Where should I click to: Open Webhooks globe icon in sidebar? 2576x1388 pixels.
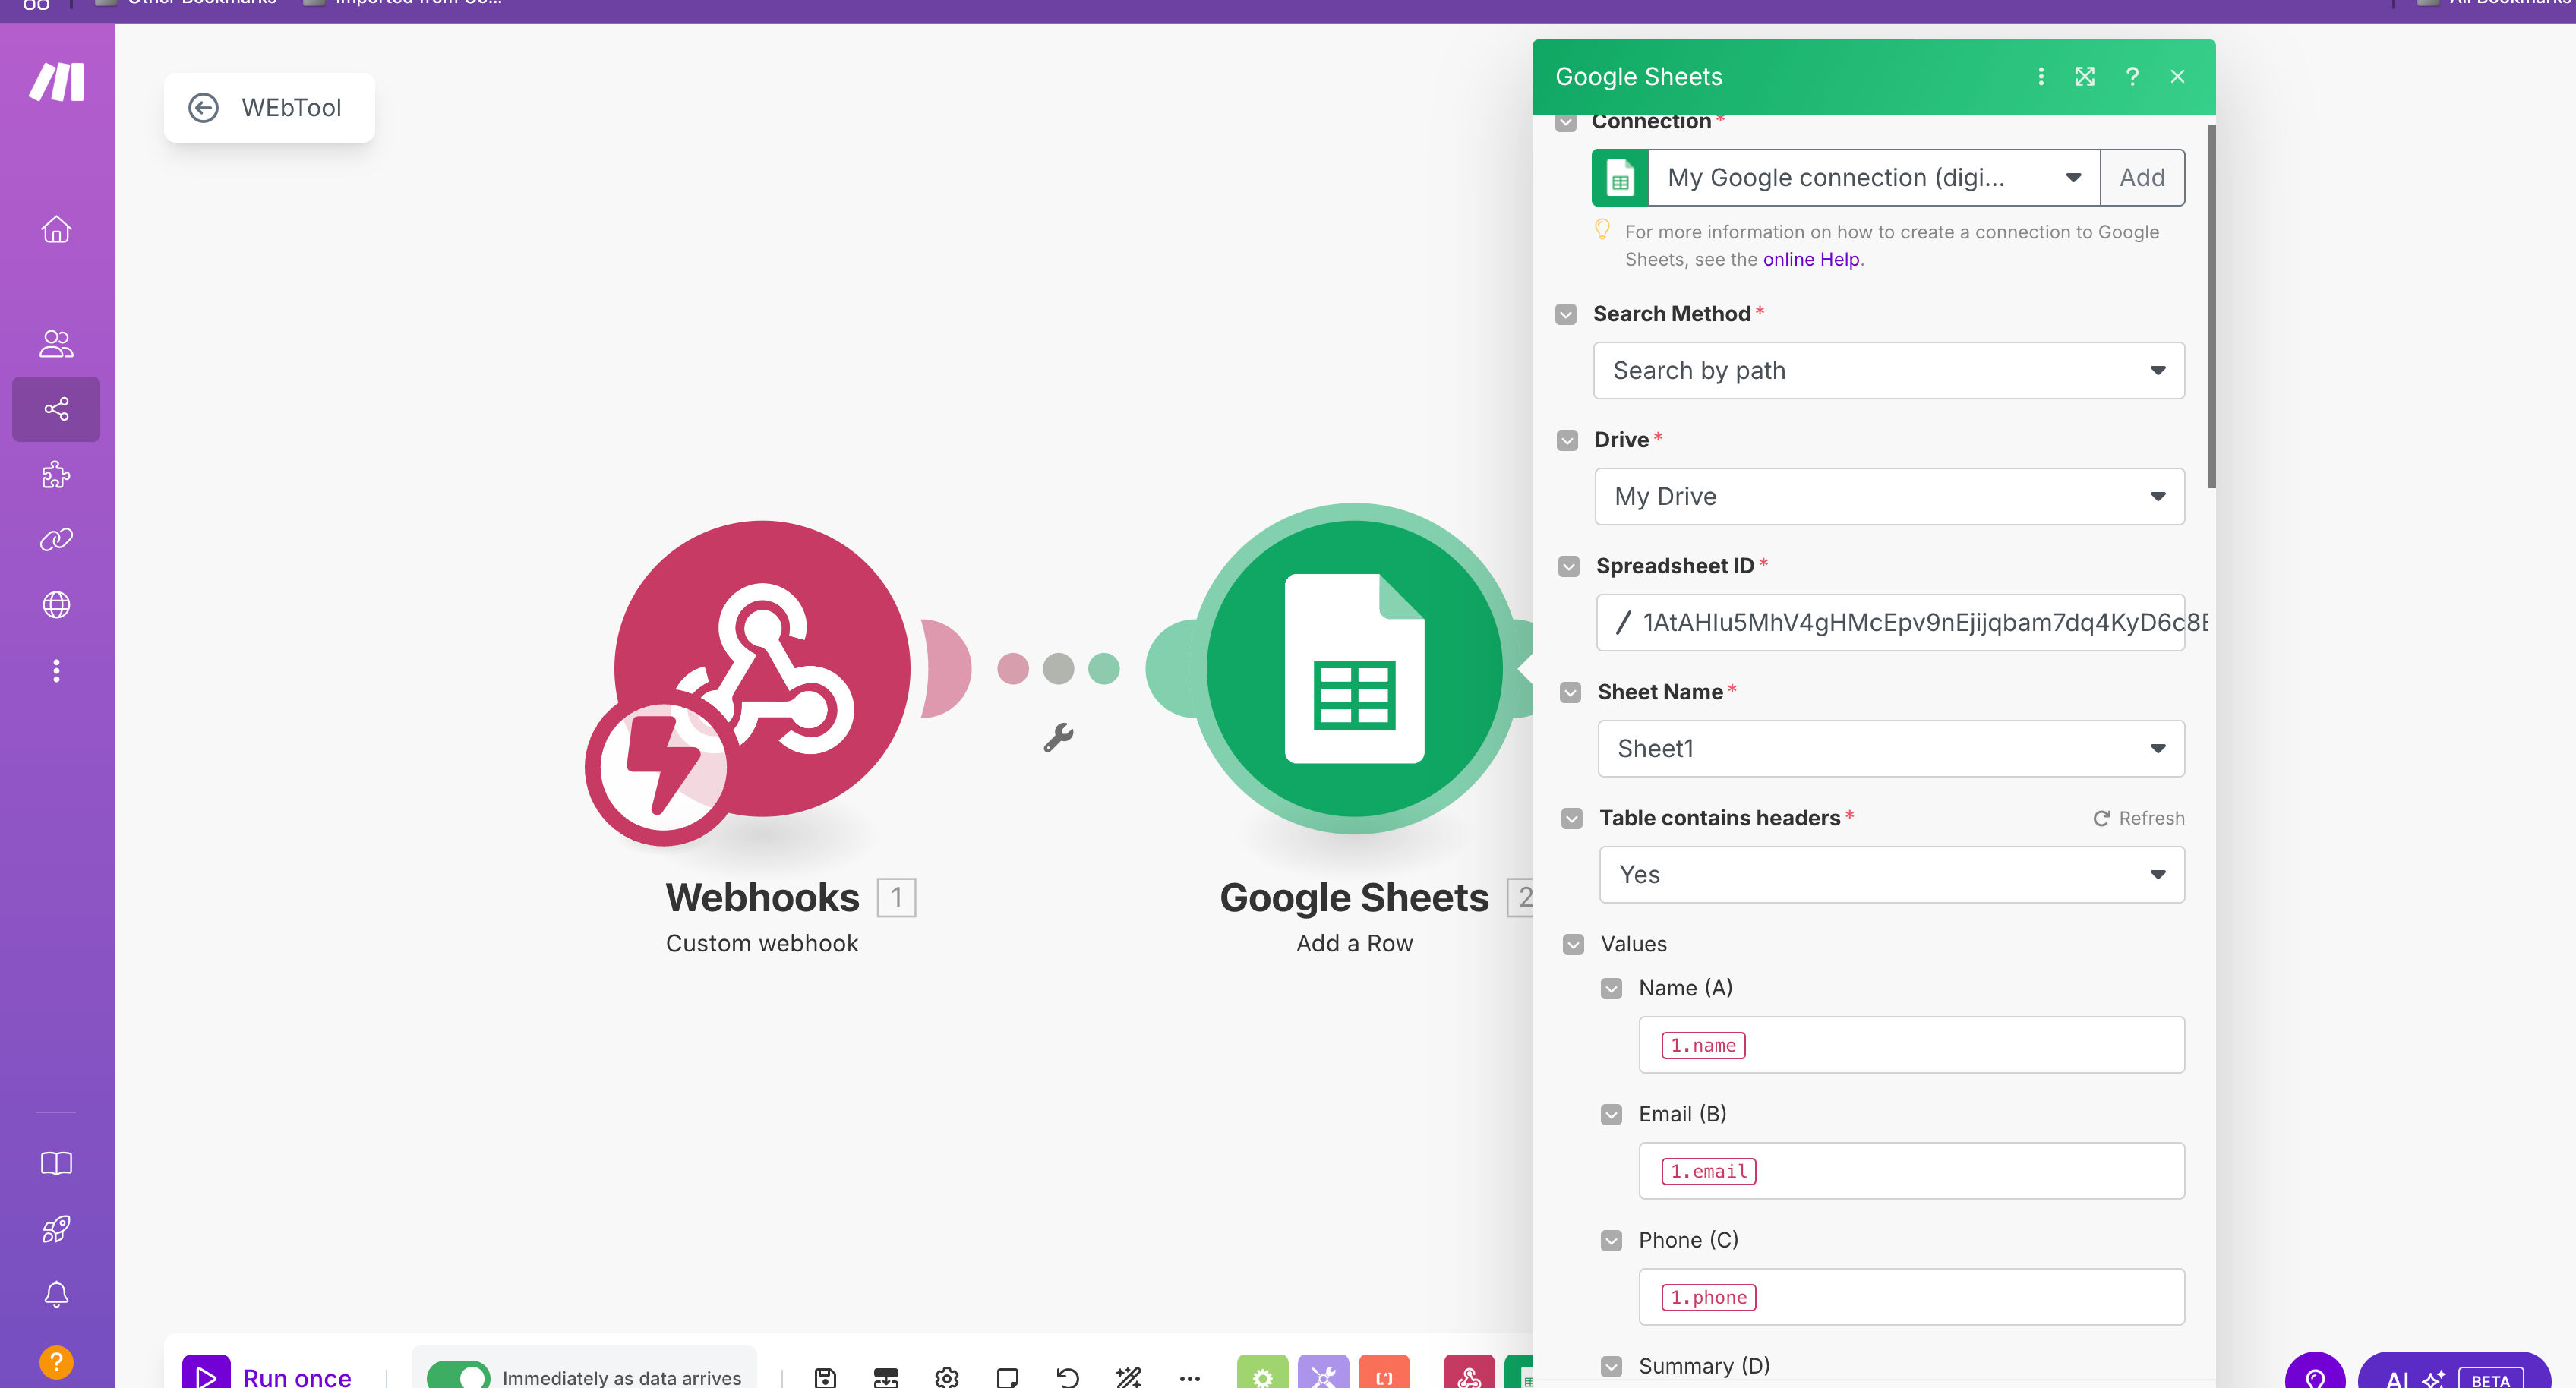[x=56, y=605]
